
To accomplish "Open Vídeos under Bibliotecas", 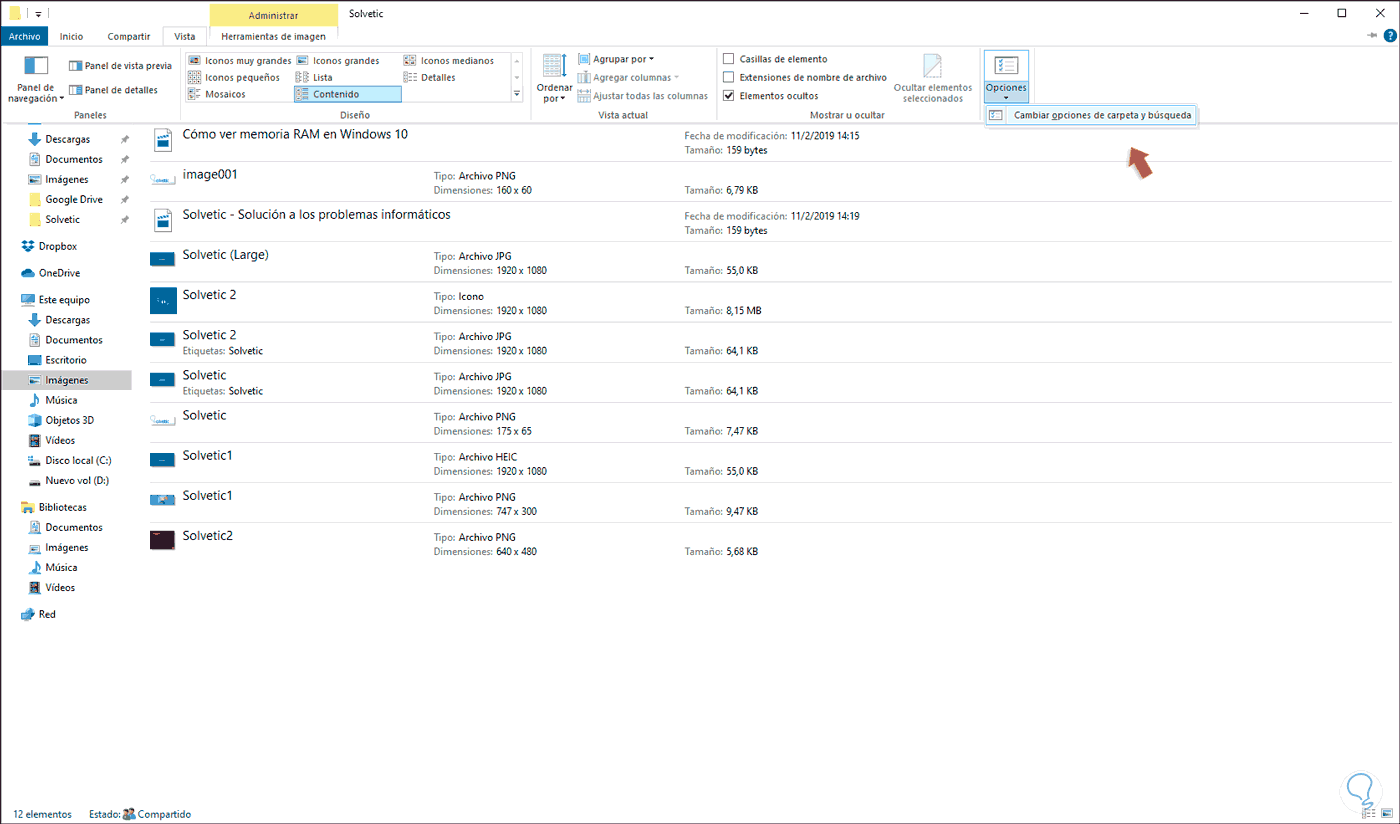I will (x=60, y=588).
